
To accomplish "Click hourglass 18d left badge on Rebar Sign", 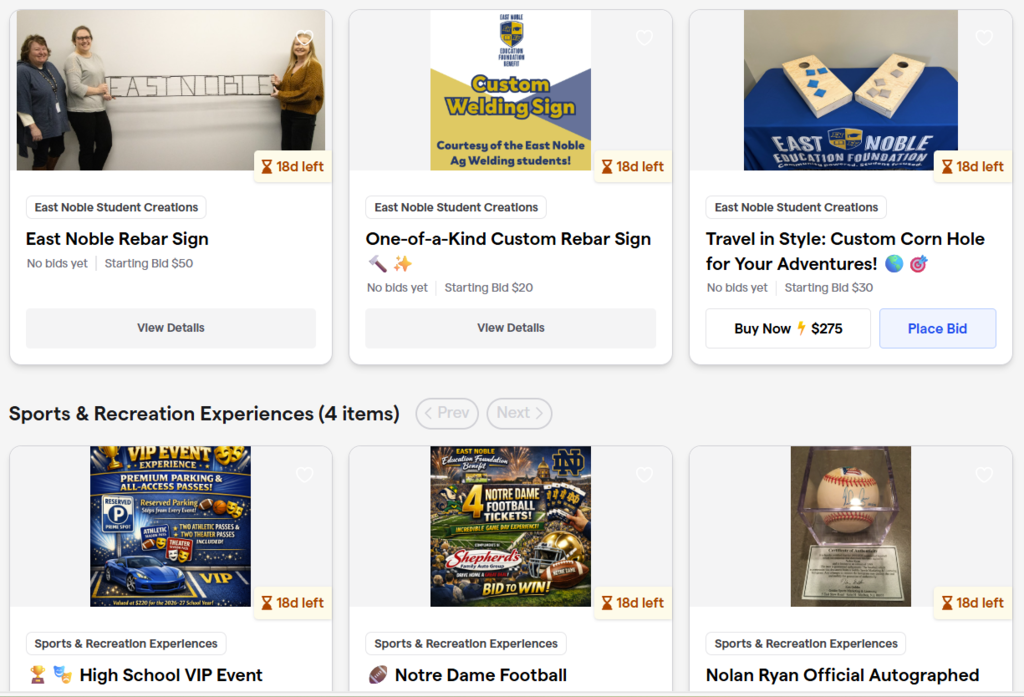I will coord(293,167).
